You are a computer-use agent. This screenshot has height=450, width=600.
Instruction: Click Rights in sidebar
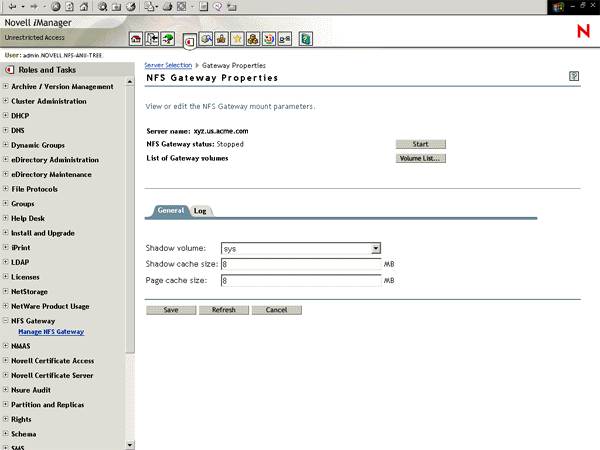tap(21, 419)
